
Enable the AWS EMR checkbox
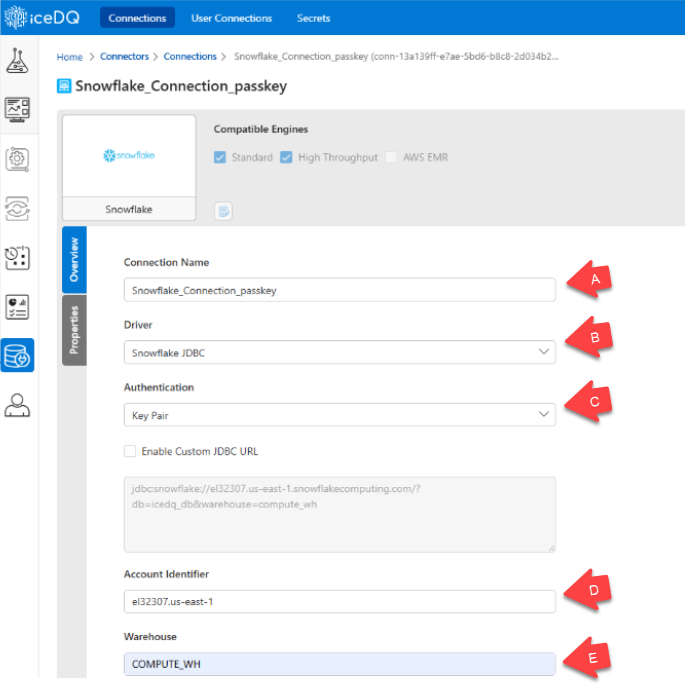(x=391, y=157)
